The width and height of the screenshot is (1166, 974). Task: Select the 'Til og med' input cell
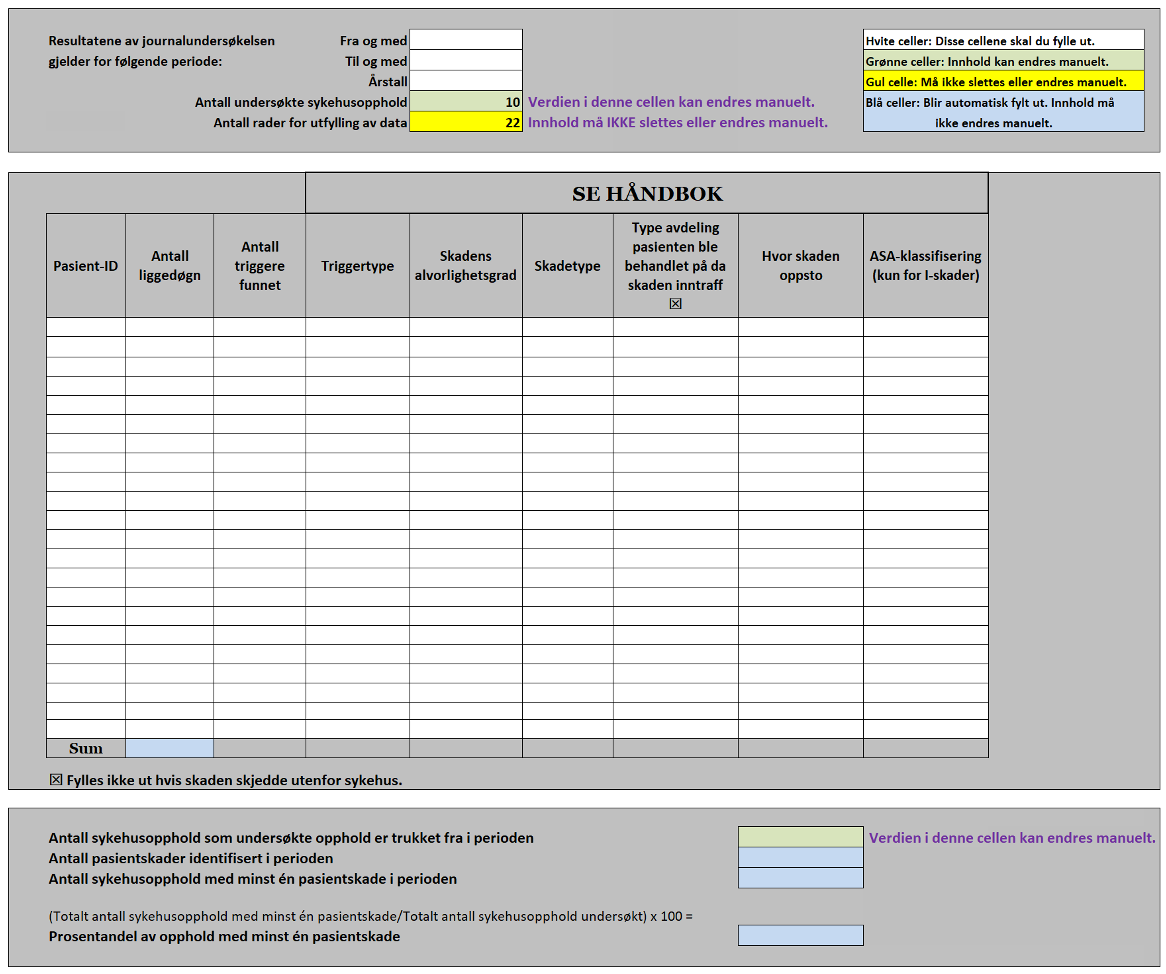[466, 61]
